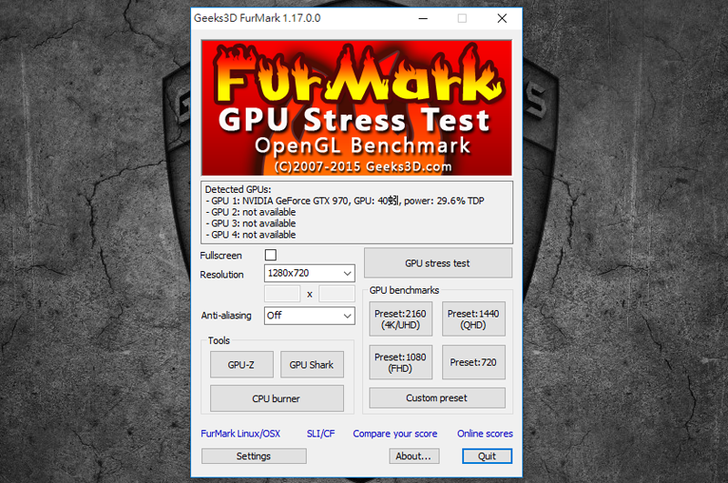Open the Settings dialog
The width and height of the screenshot is (728, 483).
click(253, 456)
